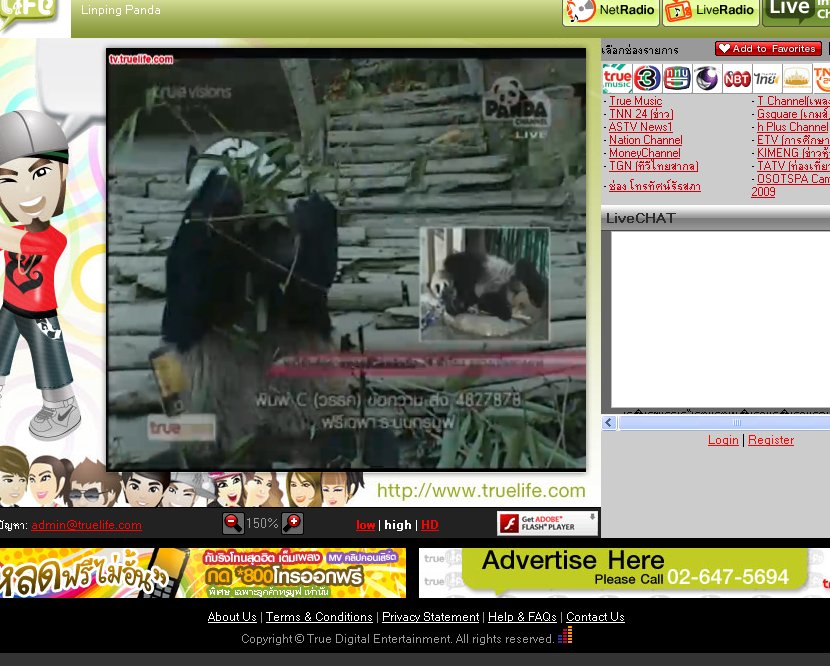Click the http://www.truelife.com address text
This screenshot has height=666, width=830.
click(481, 491)
